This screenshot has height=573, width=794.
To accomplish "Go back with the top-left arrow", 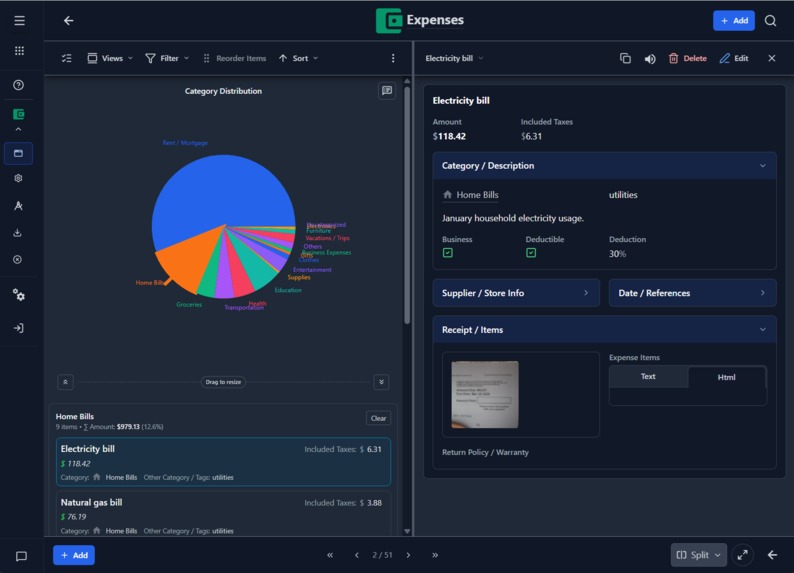I will point(68,21).
